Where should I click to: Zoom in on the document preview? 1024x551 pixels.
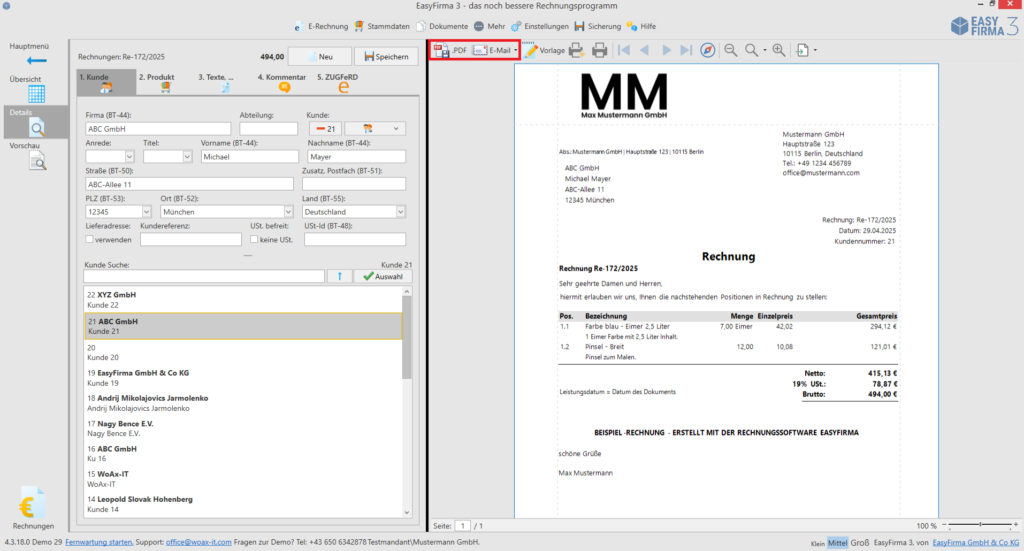778,50
